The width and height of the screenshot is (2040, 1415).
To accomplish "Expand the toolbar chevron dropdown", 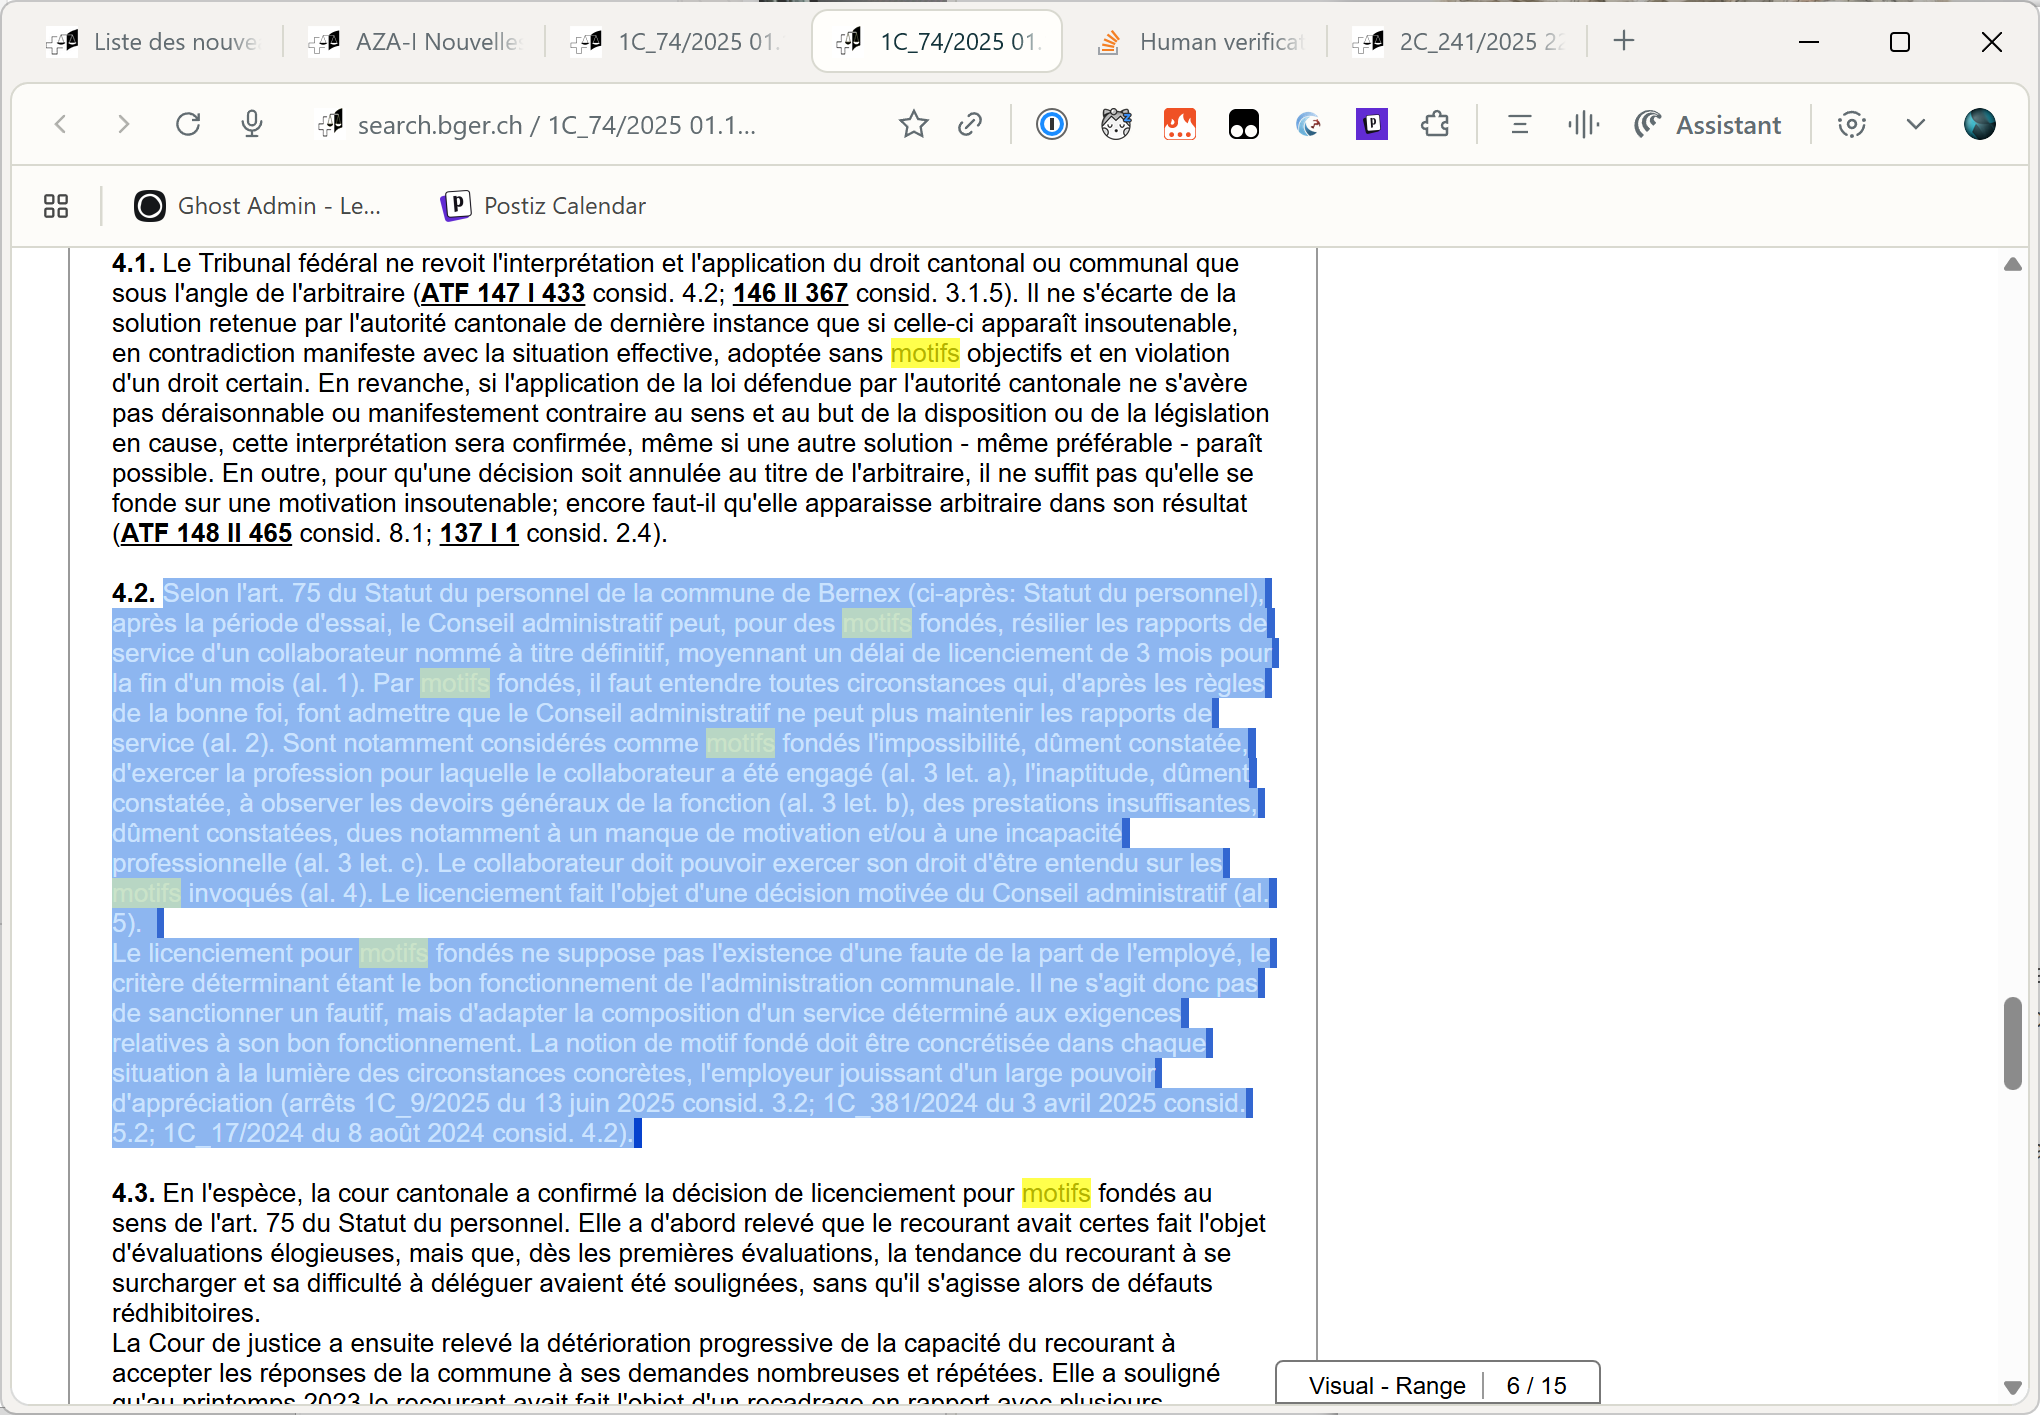I will tap(1915, 124).
